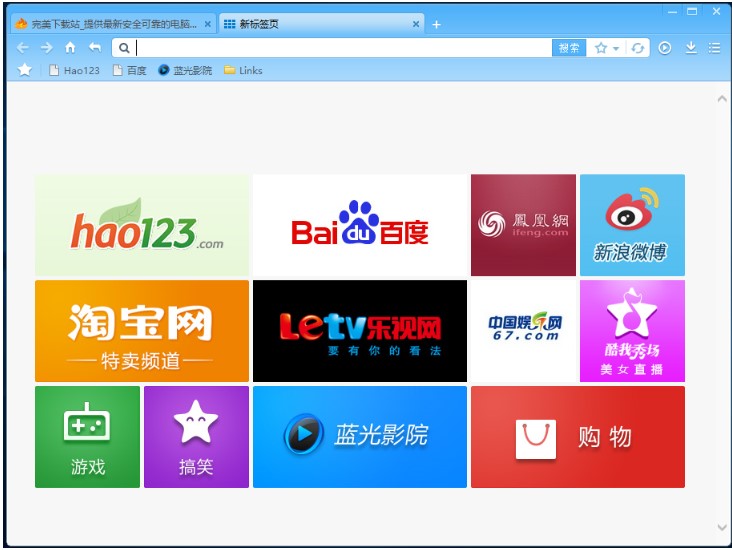The image size is (732, 550).
Task: Bookmark page with the star icon
Action: click(x=601, y=48)
